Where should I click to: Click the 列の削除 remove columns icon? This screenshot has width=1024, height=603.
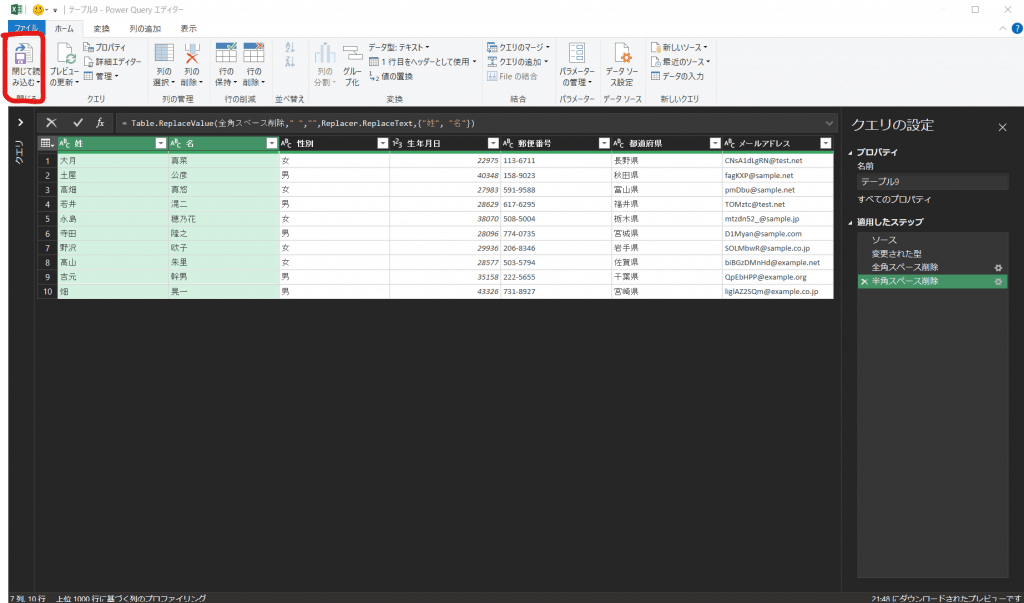192,56
